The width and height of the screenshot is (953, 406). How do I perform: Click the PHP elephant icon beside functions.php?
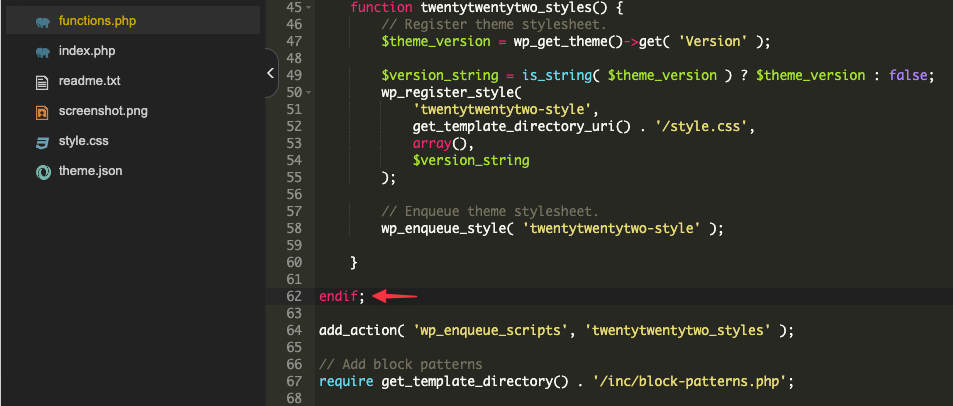pyautogui.click(x=42, y=22)
